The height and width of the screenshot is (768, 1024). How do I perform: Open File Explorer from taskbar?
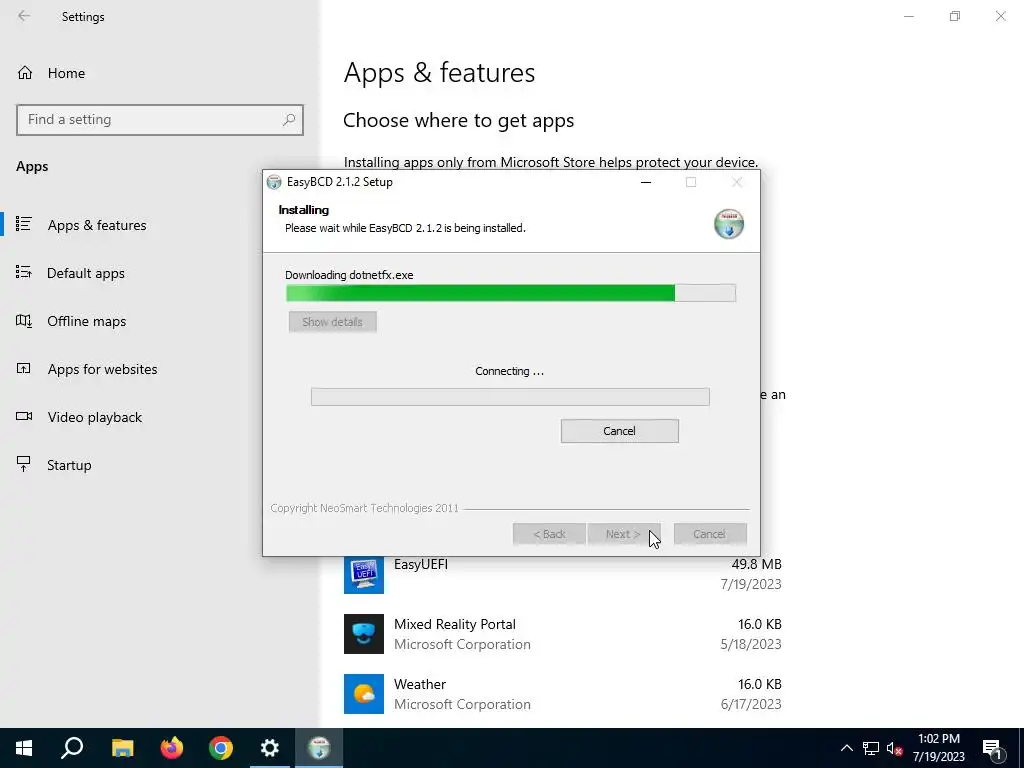(x=122, y=748)
